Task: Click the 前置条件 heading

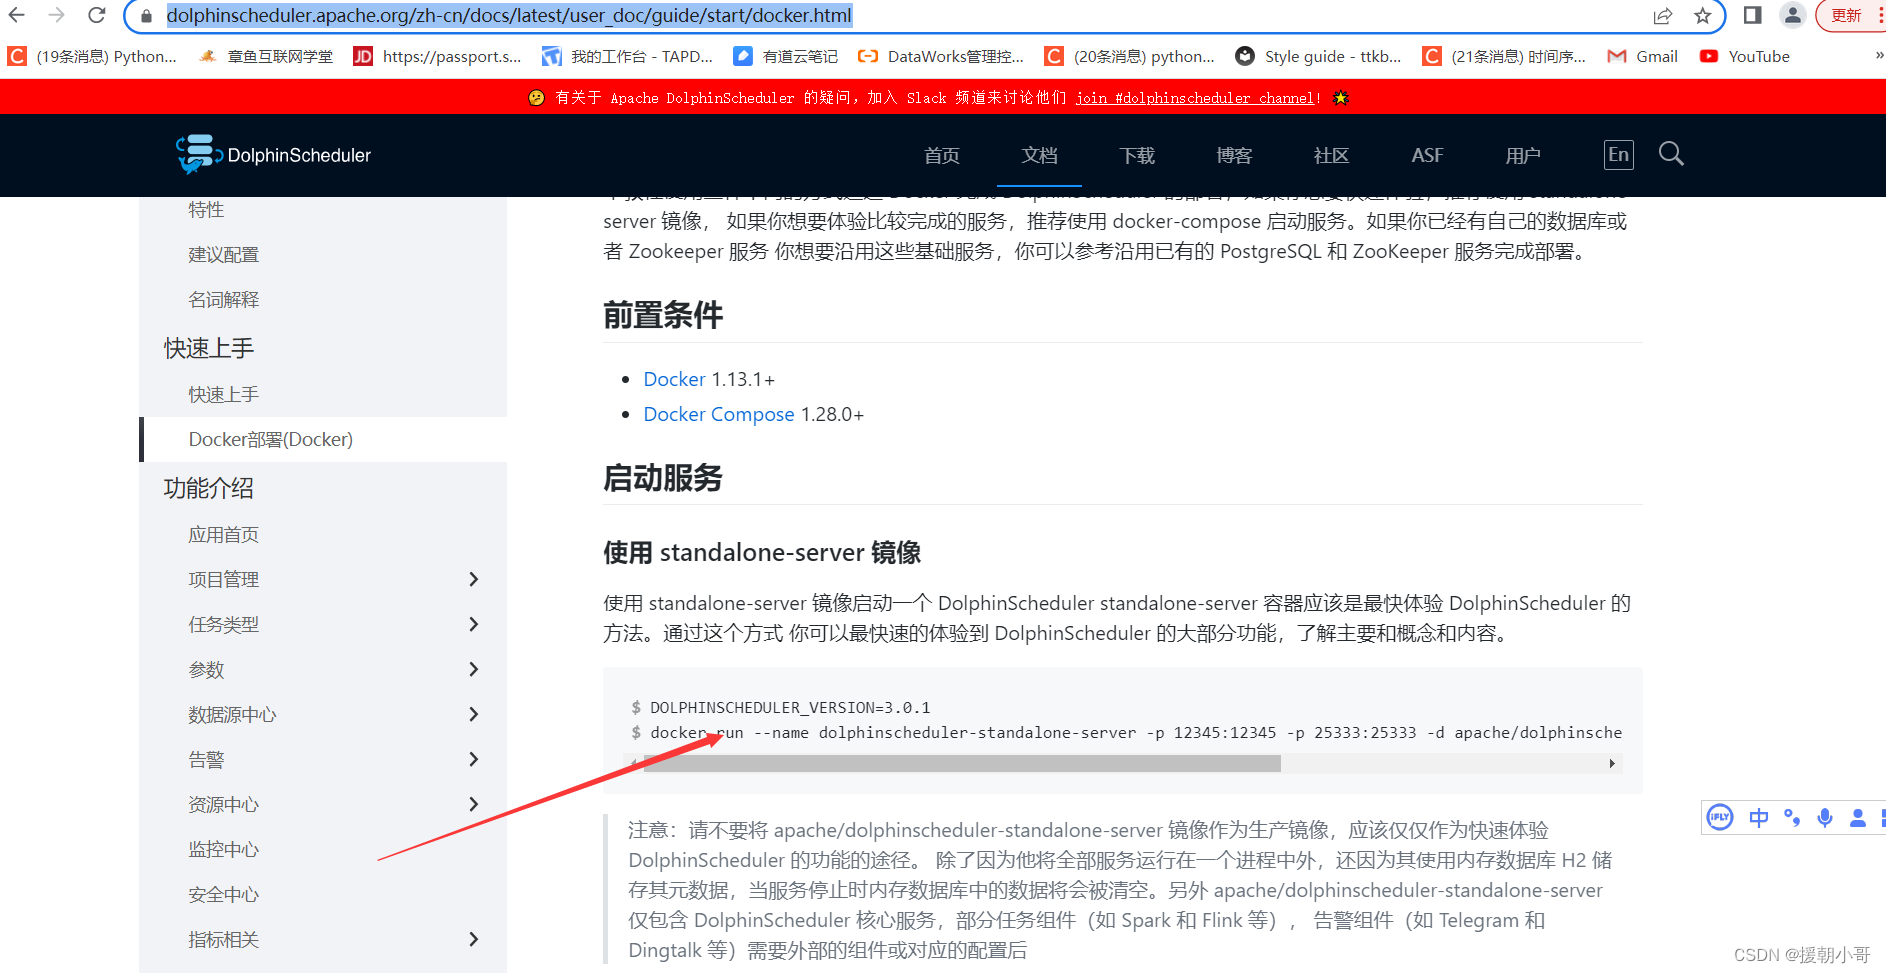Action: coord(663,315)
